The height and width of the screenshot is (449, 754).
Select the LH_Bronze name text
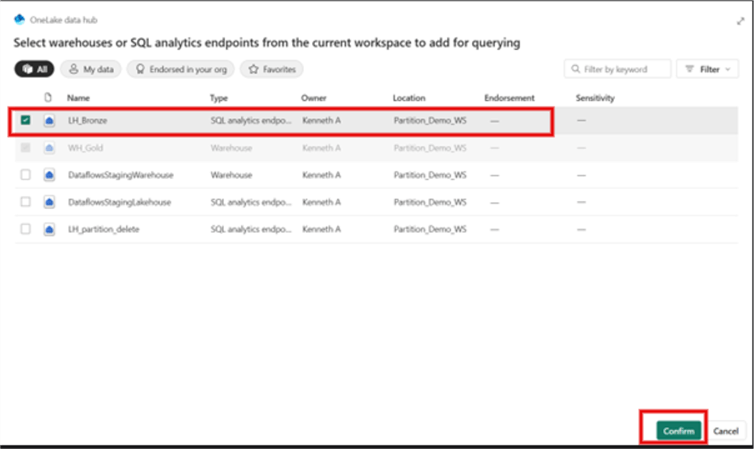(88, 121)
